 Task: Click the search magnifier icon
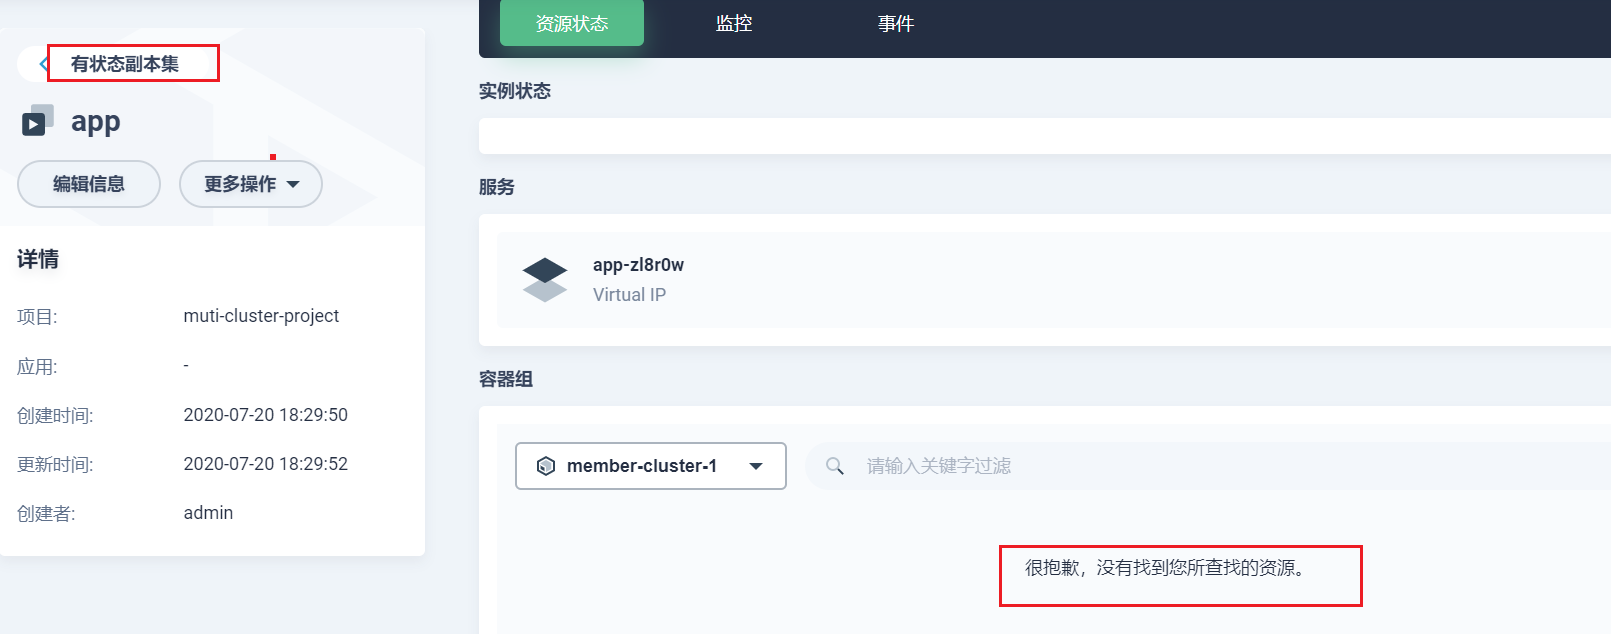click(835, 466)
